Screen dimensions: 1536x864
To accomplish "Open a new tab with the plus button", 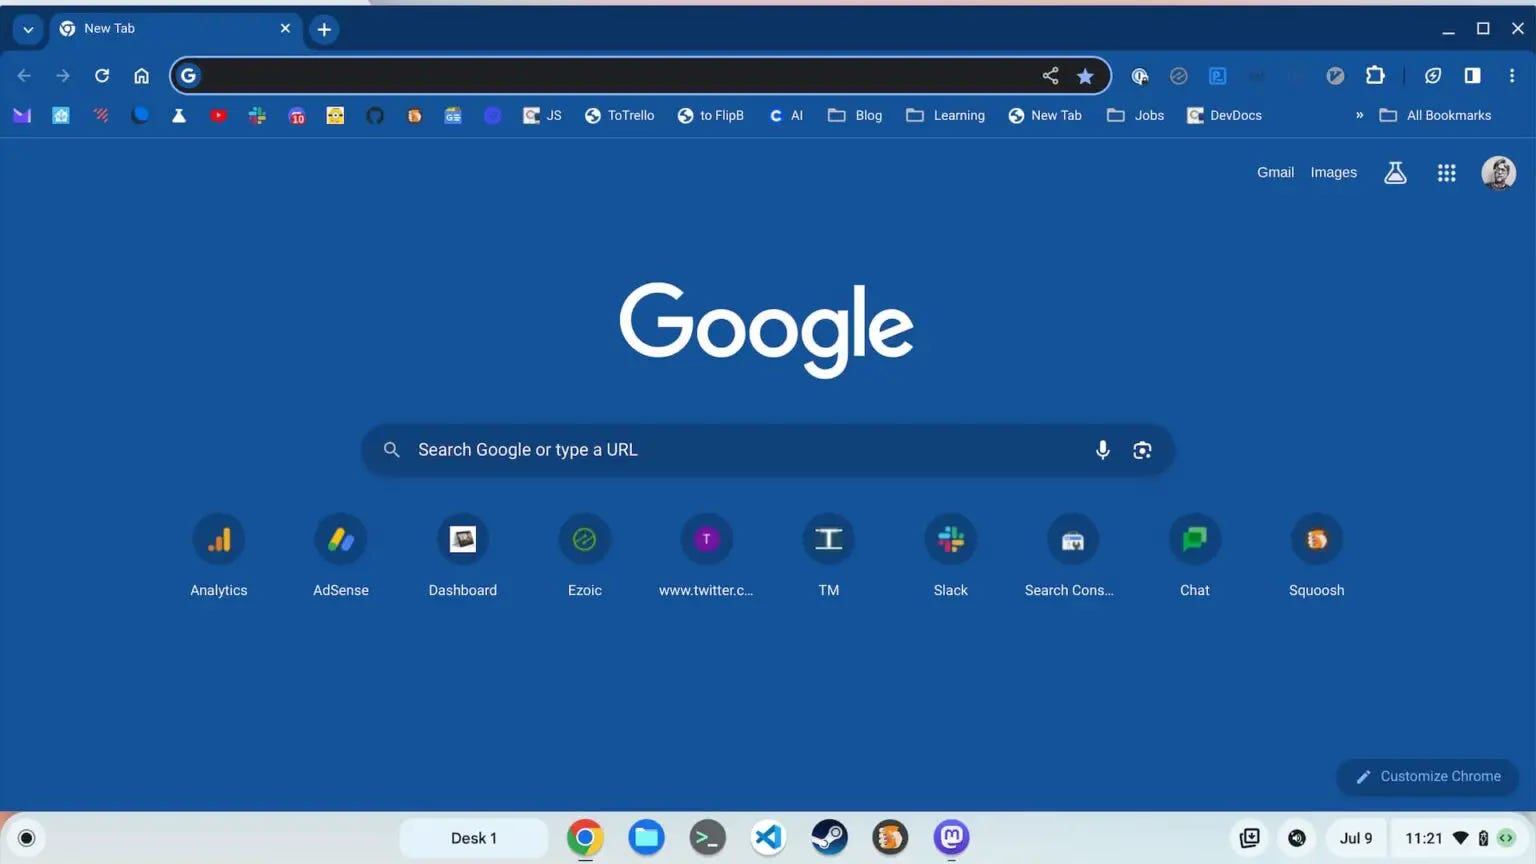I will click(324, 30).
